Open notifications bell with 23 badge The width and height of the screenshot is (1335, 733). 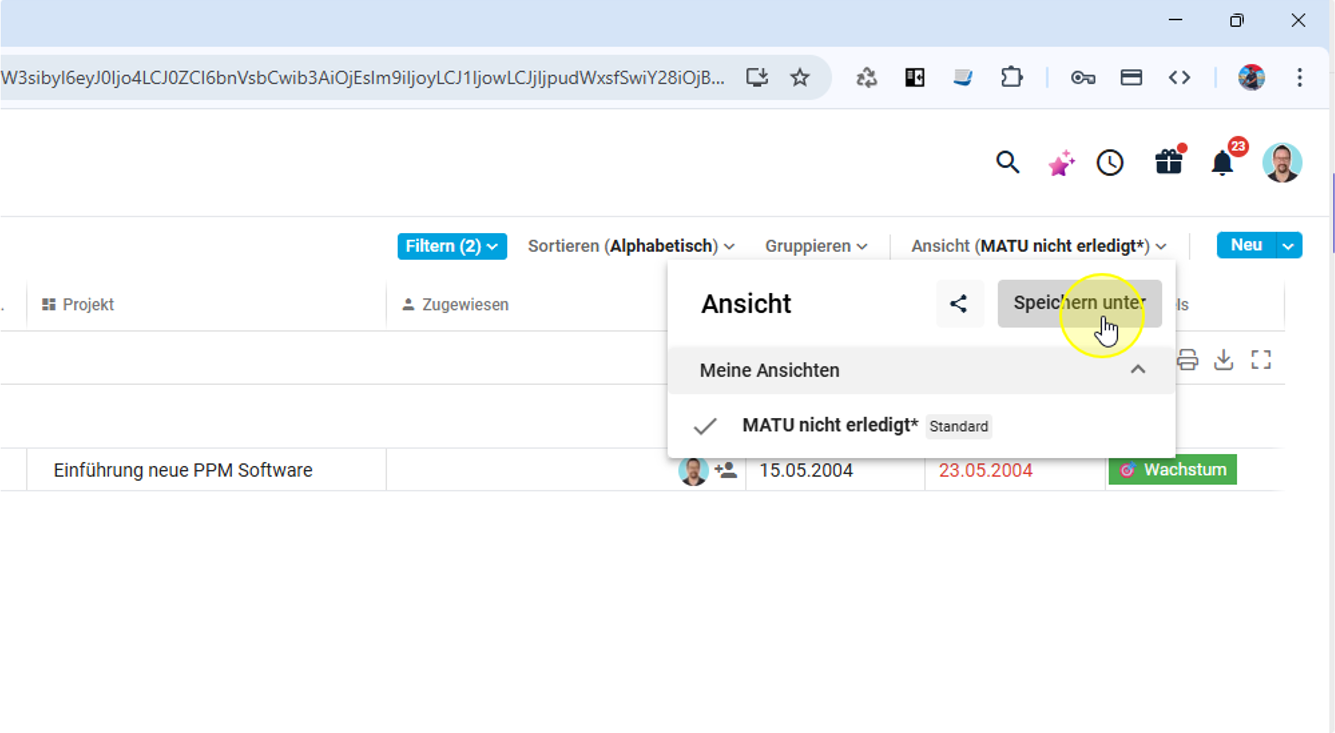(x=1222, y=163)
